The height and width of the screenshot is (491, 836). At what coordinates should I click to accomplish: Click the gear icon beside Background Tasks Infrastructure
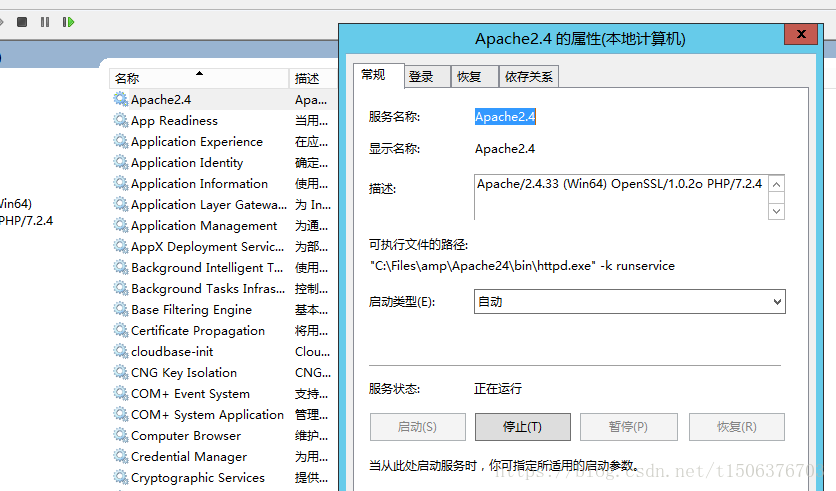(x=120, y=288)
